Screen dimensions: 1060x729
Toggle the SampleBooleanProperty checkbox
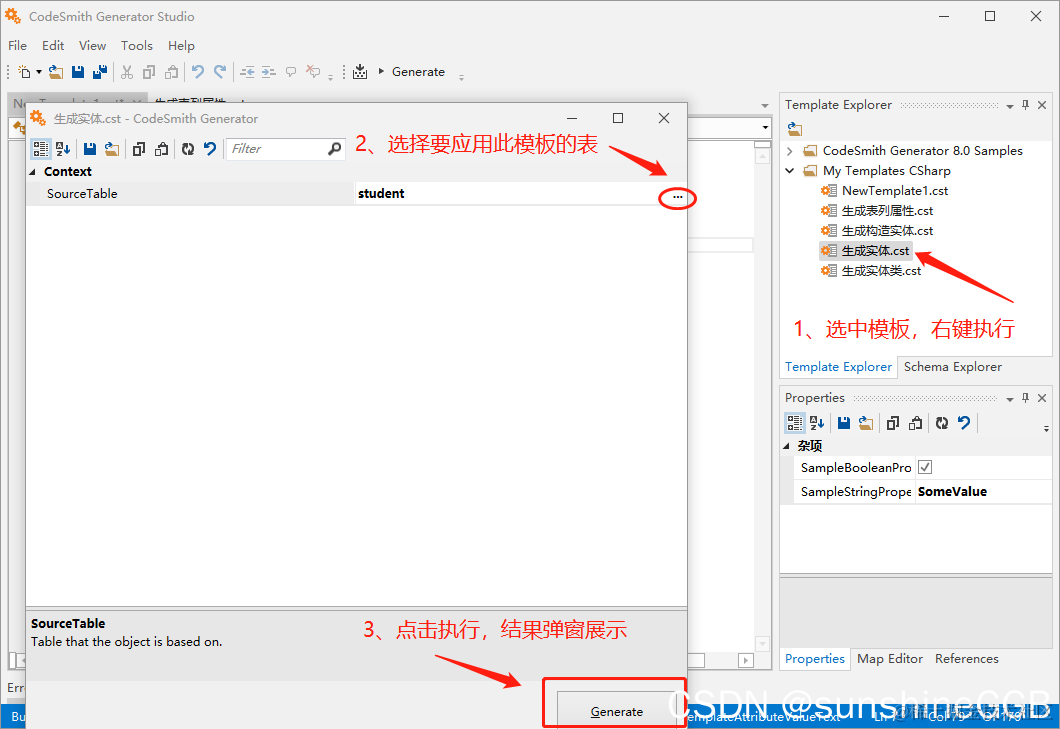pos(925,467)
